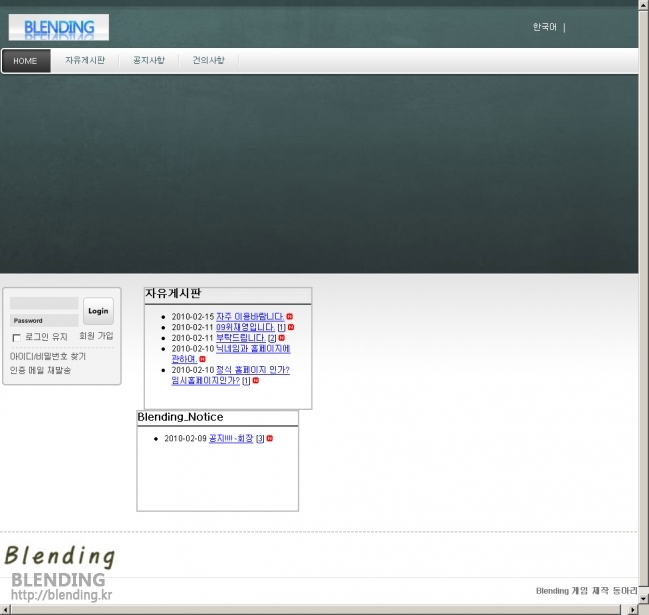Click the right arrow on horizontal scrollbar

click(632, 610)
